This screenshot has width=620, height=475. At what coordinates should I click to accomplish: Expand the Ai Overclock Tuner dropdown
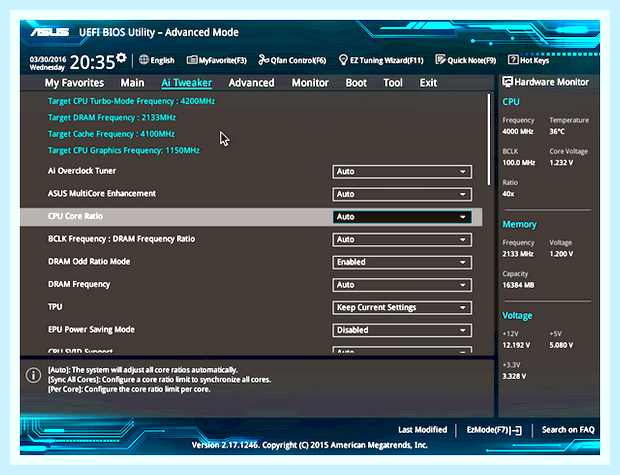click(x=402, y=172)
